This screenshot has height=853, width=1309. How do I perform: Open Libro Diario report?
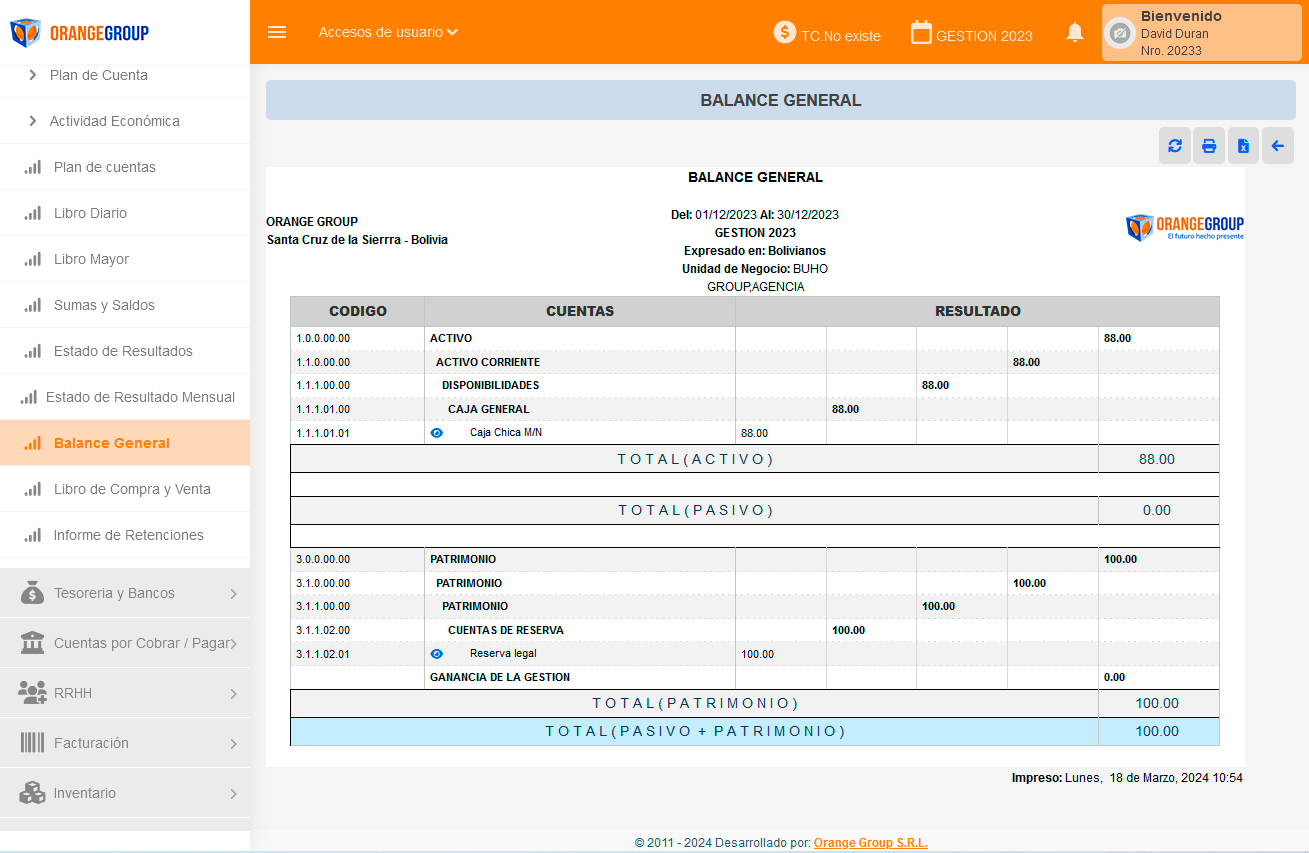click(x=90, y=213)
